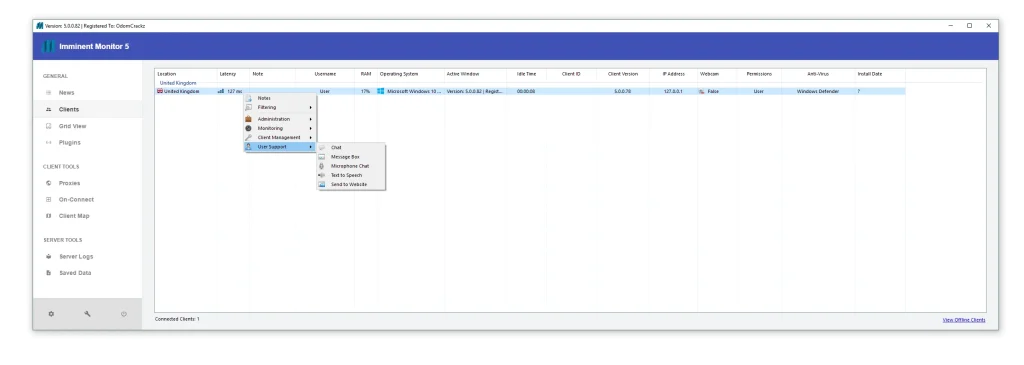Click the Client Map icon

[48, 216]
